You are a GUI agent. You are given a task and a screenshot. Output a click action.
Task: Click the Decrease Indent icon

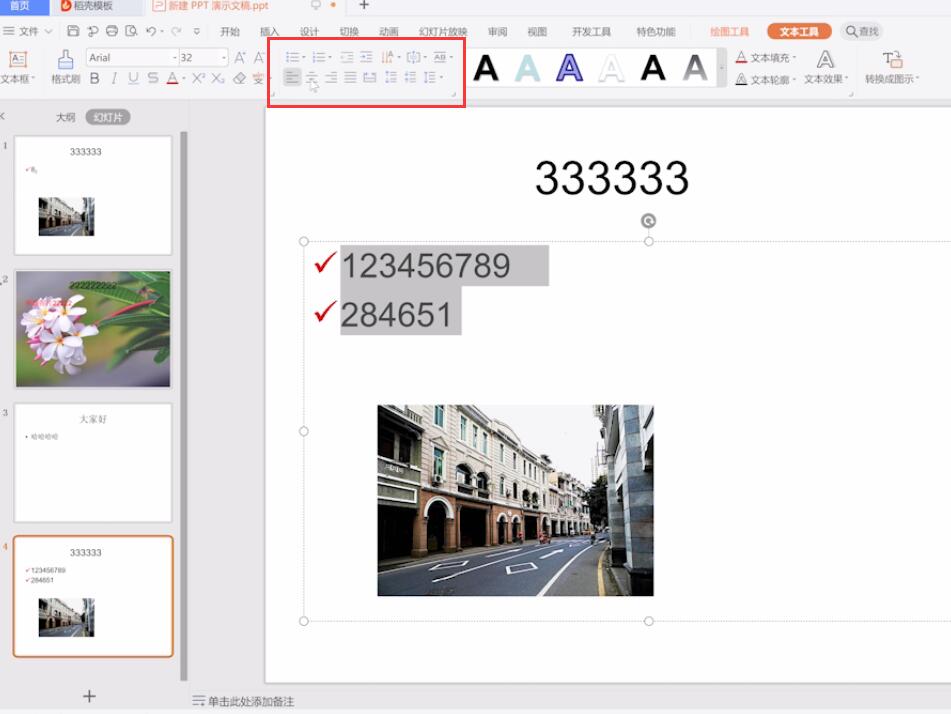pyautogui.click(x=346, y=57)
